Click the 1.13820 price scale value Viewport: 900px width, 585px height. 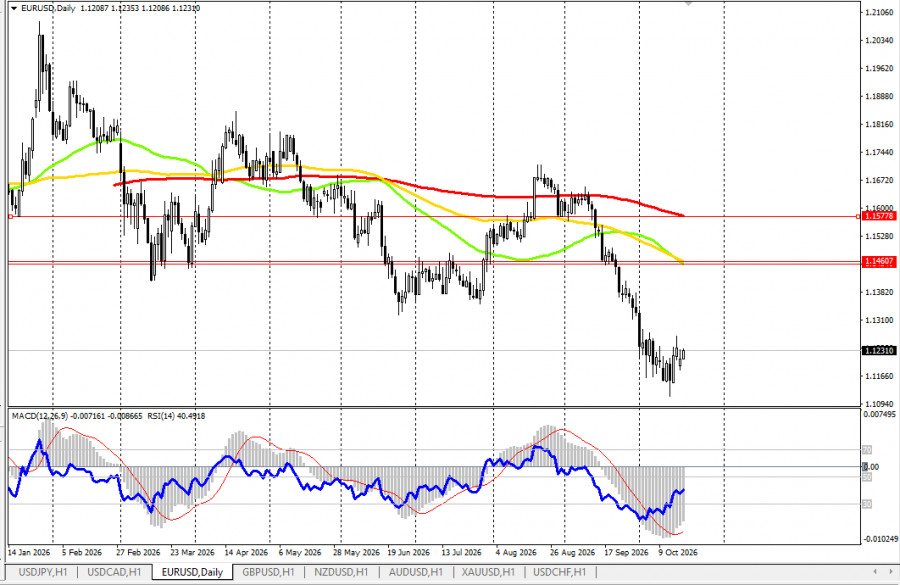(879, 292)
